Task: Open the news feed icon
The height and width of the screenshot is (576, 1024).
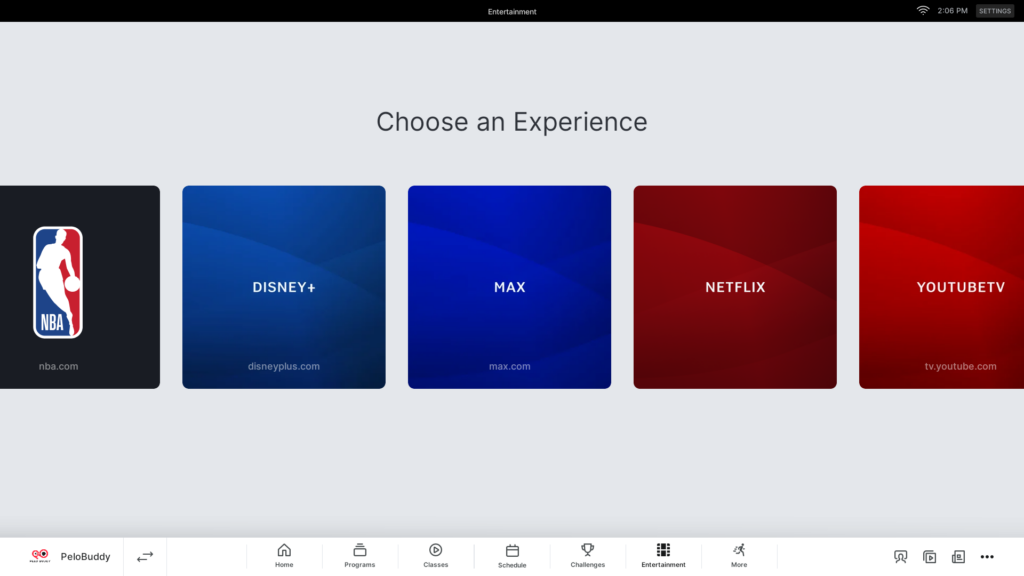Action: click(958, 557)
